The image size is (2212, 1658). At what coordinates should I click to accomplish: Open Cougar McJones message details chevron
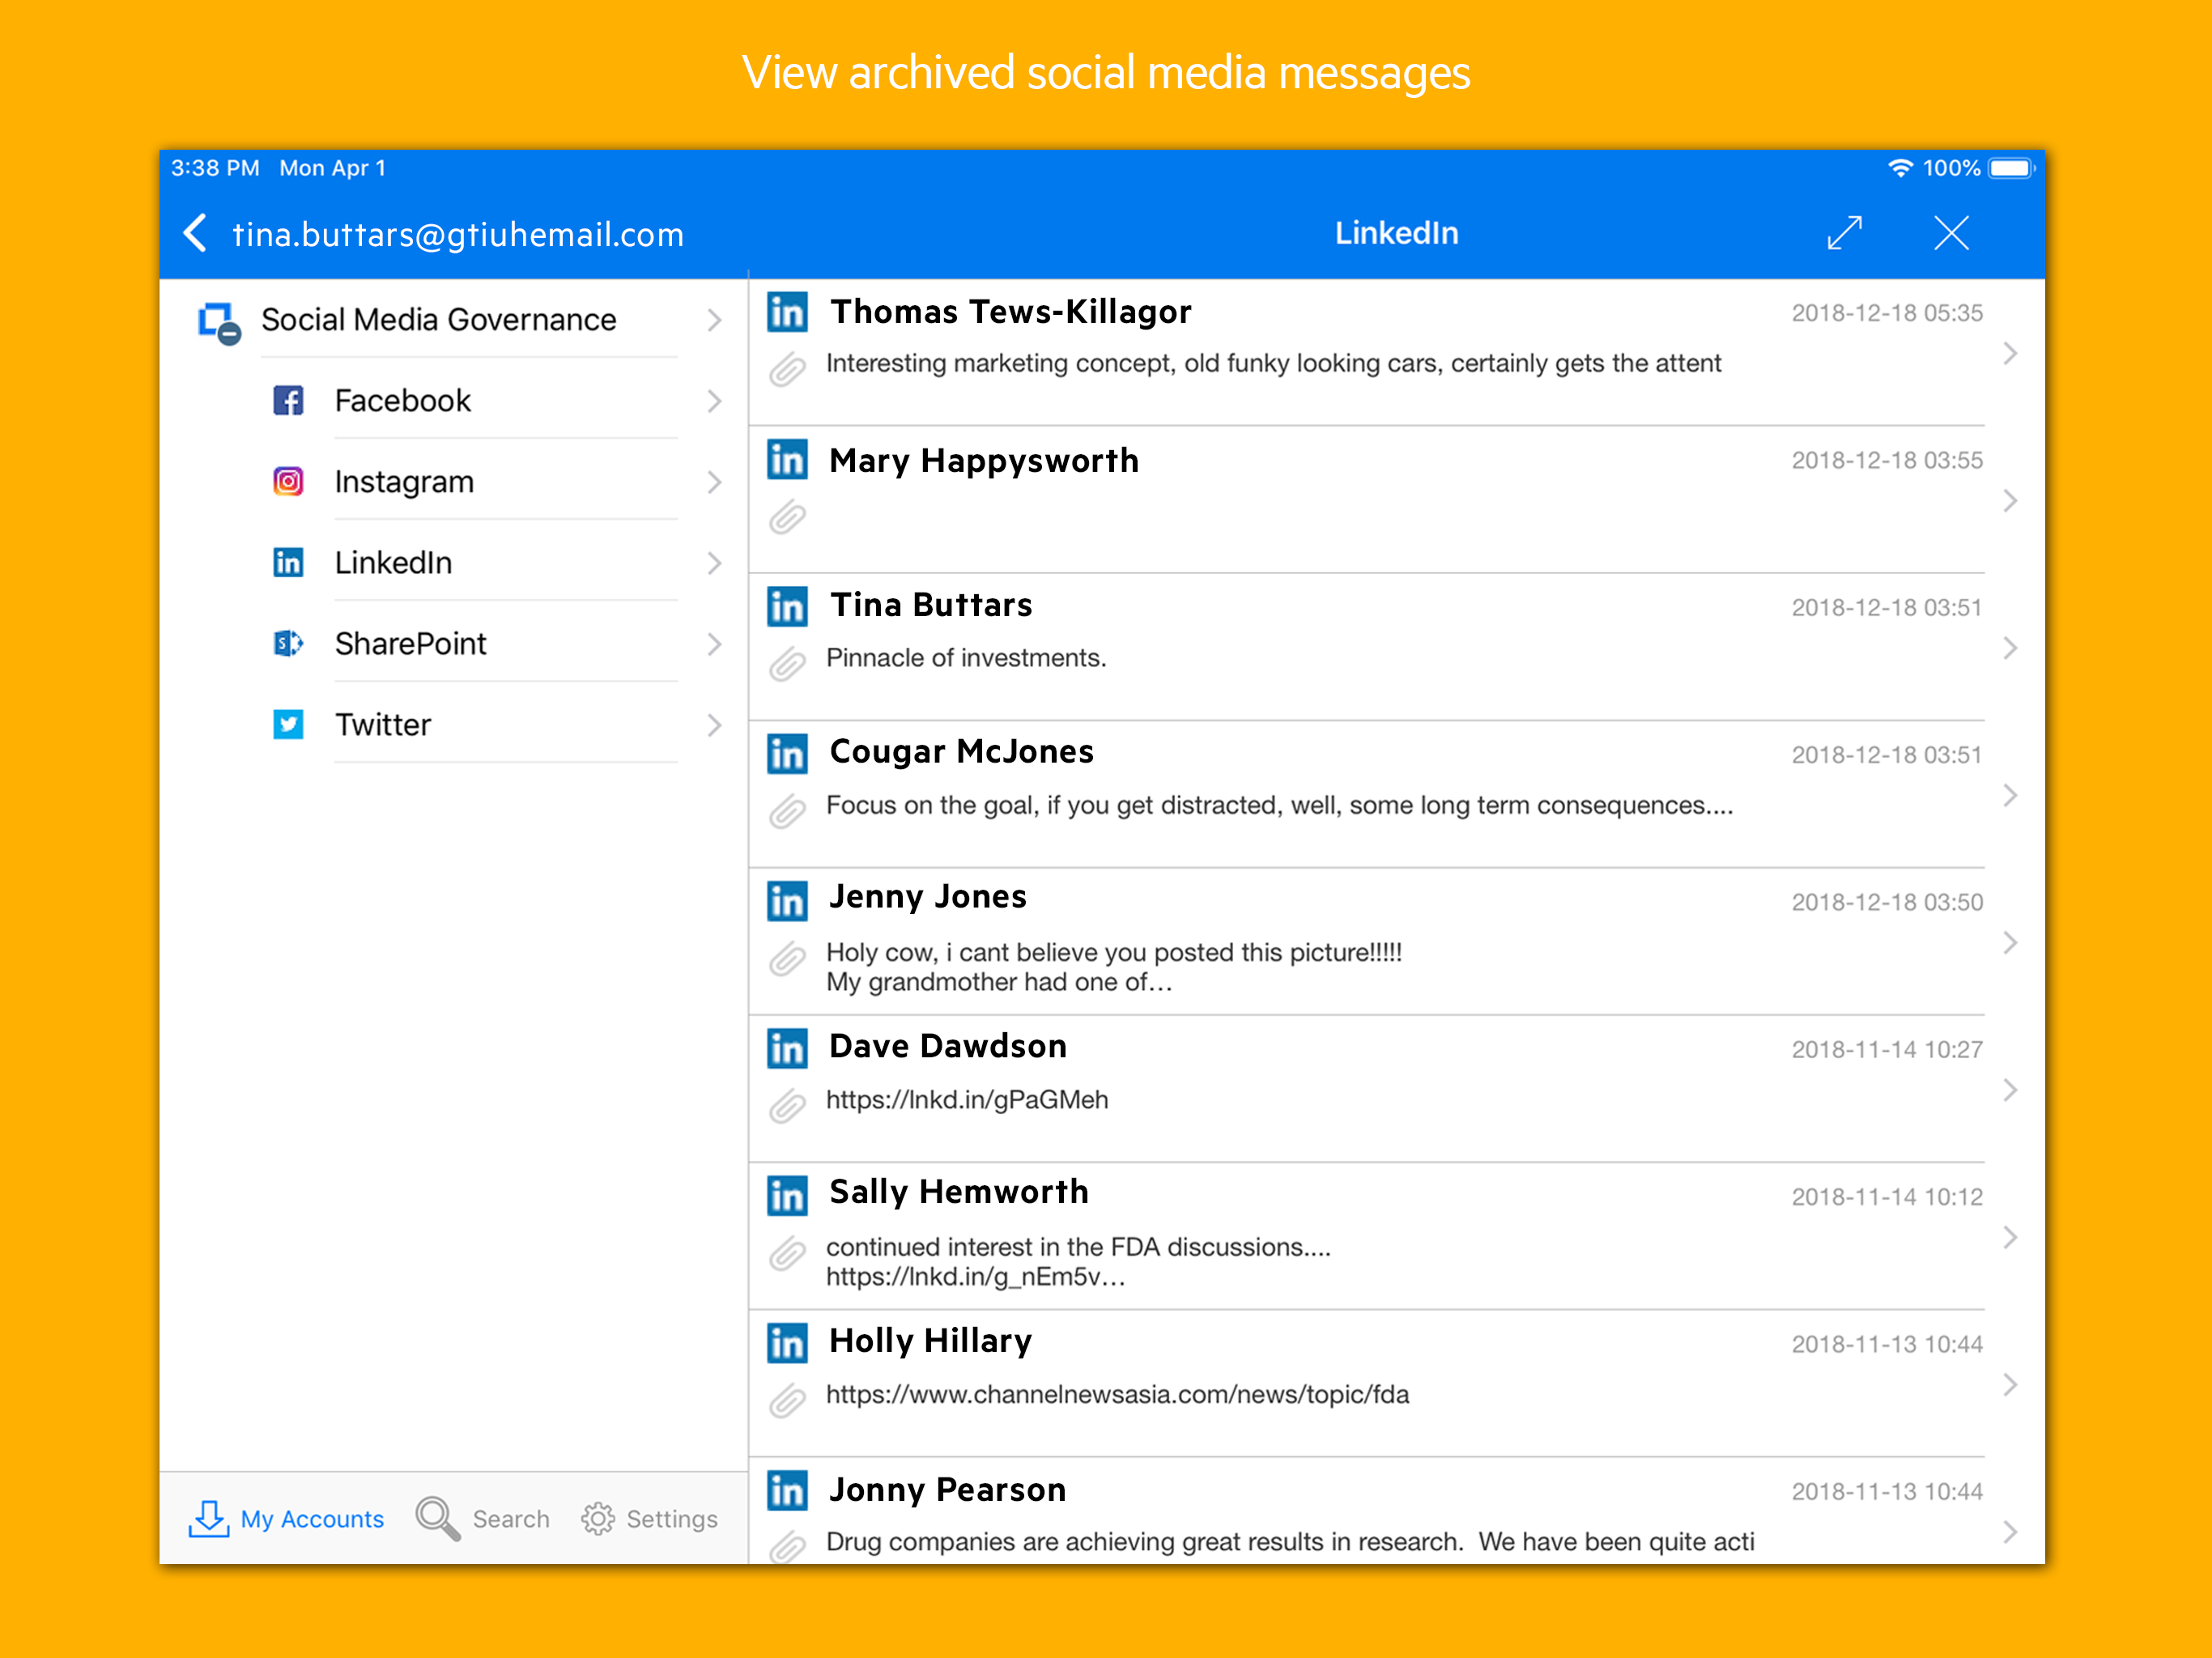2010,795
